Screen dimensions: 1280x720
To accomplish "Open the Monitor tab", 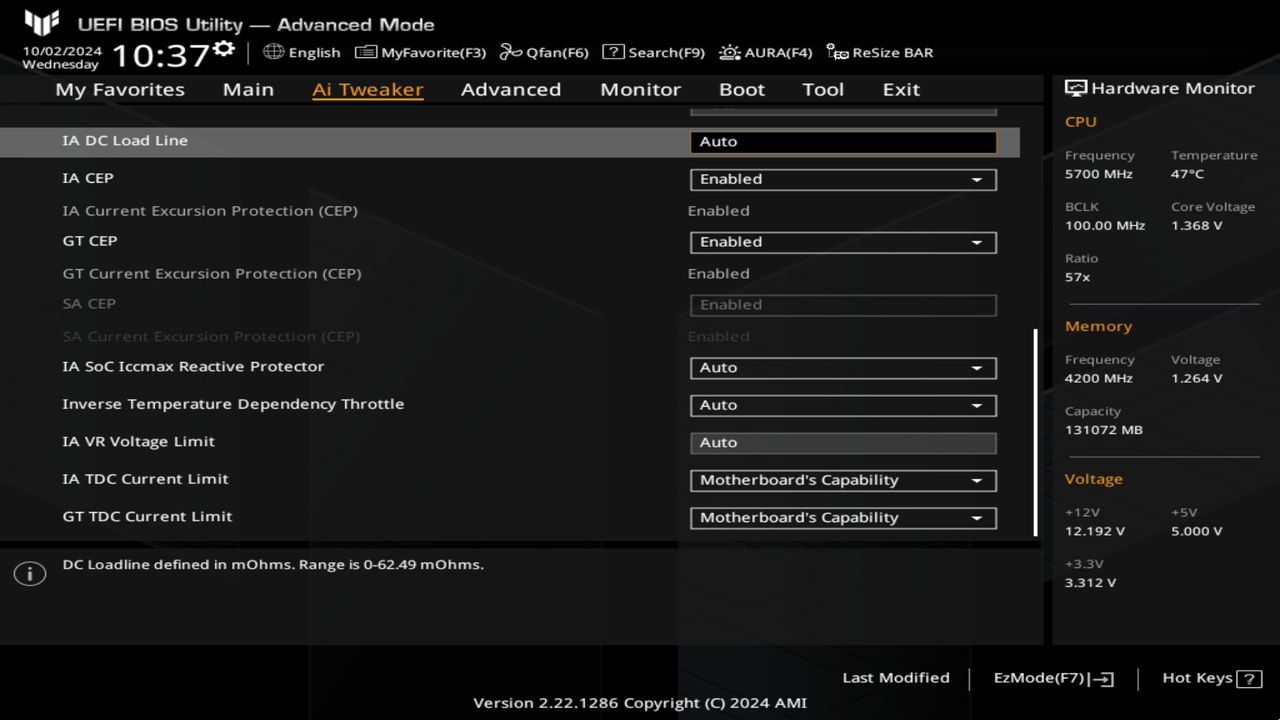I will tap(640, 90).
